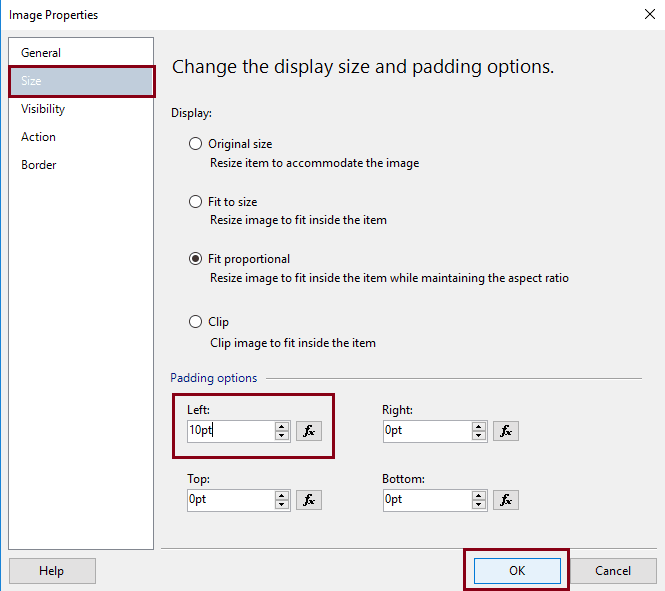
Task: Click the OK button
Action: click(516, 571)
